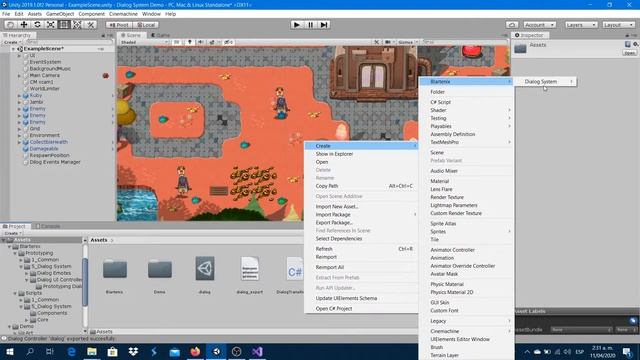
Task: Open the Windows Start menu
Action: click(9, 351)
